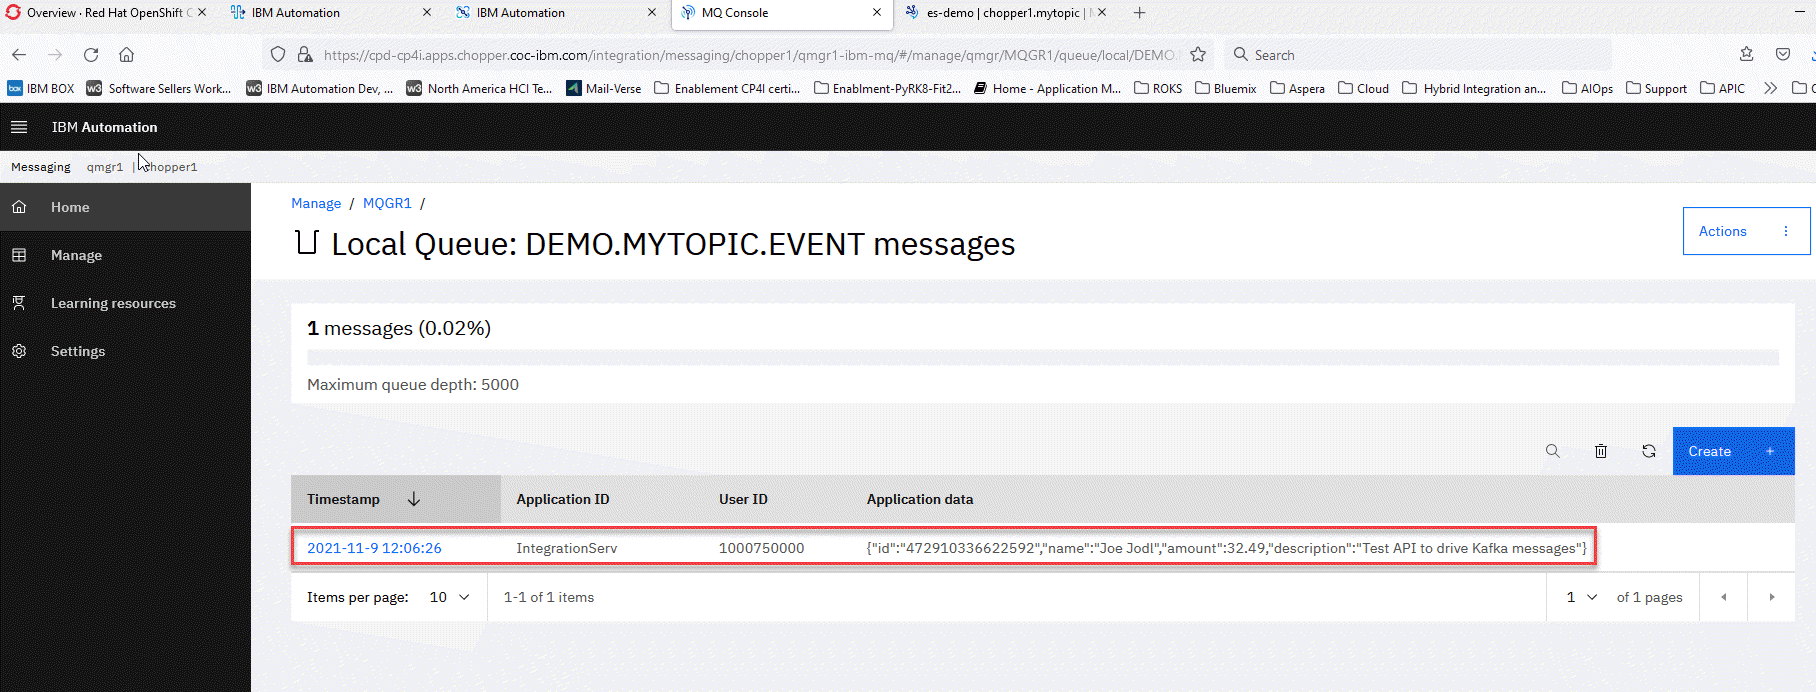This screenshot has height=692, width=1816.
Task: Expand the Items per page dropdown
Action: pyautogui.click(x=449, y=597)
